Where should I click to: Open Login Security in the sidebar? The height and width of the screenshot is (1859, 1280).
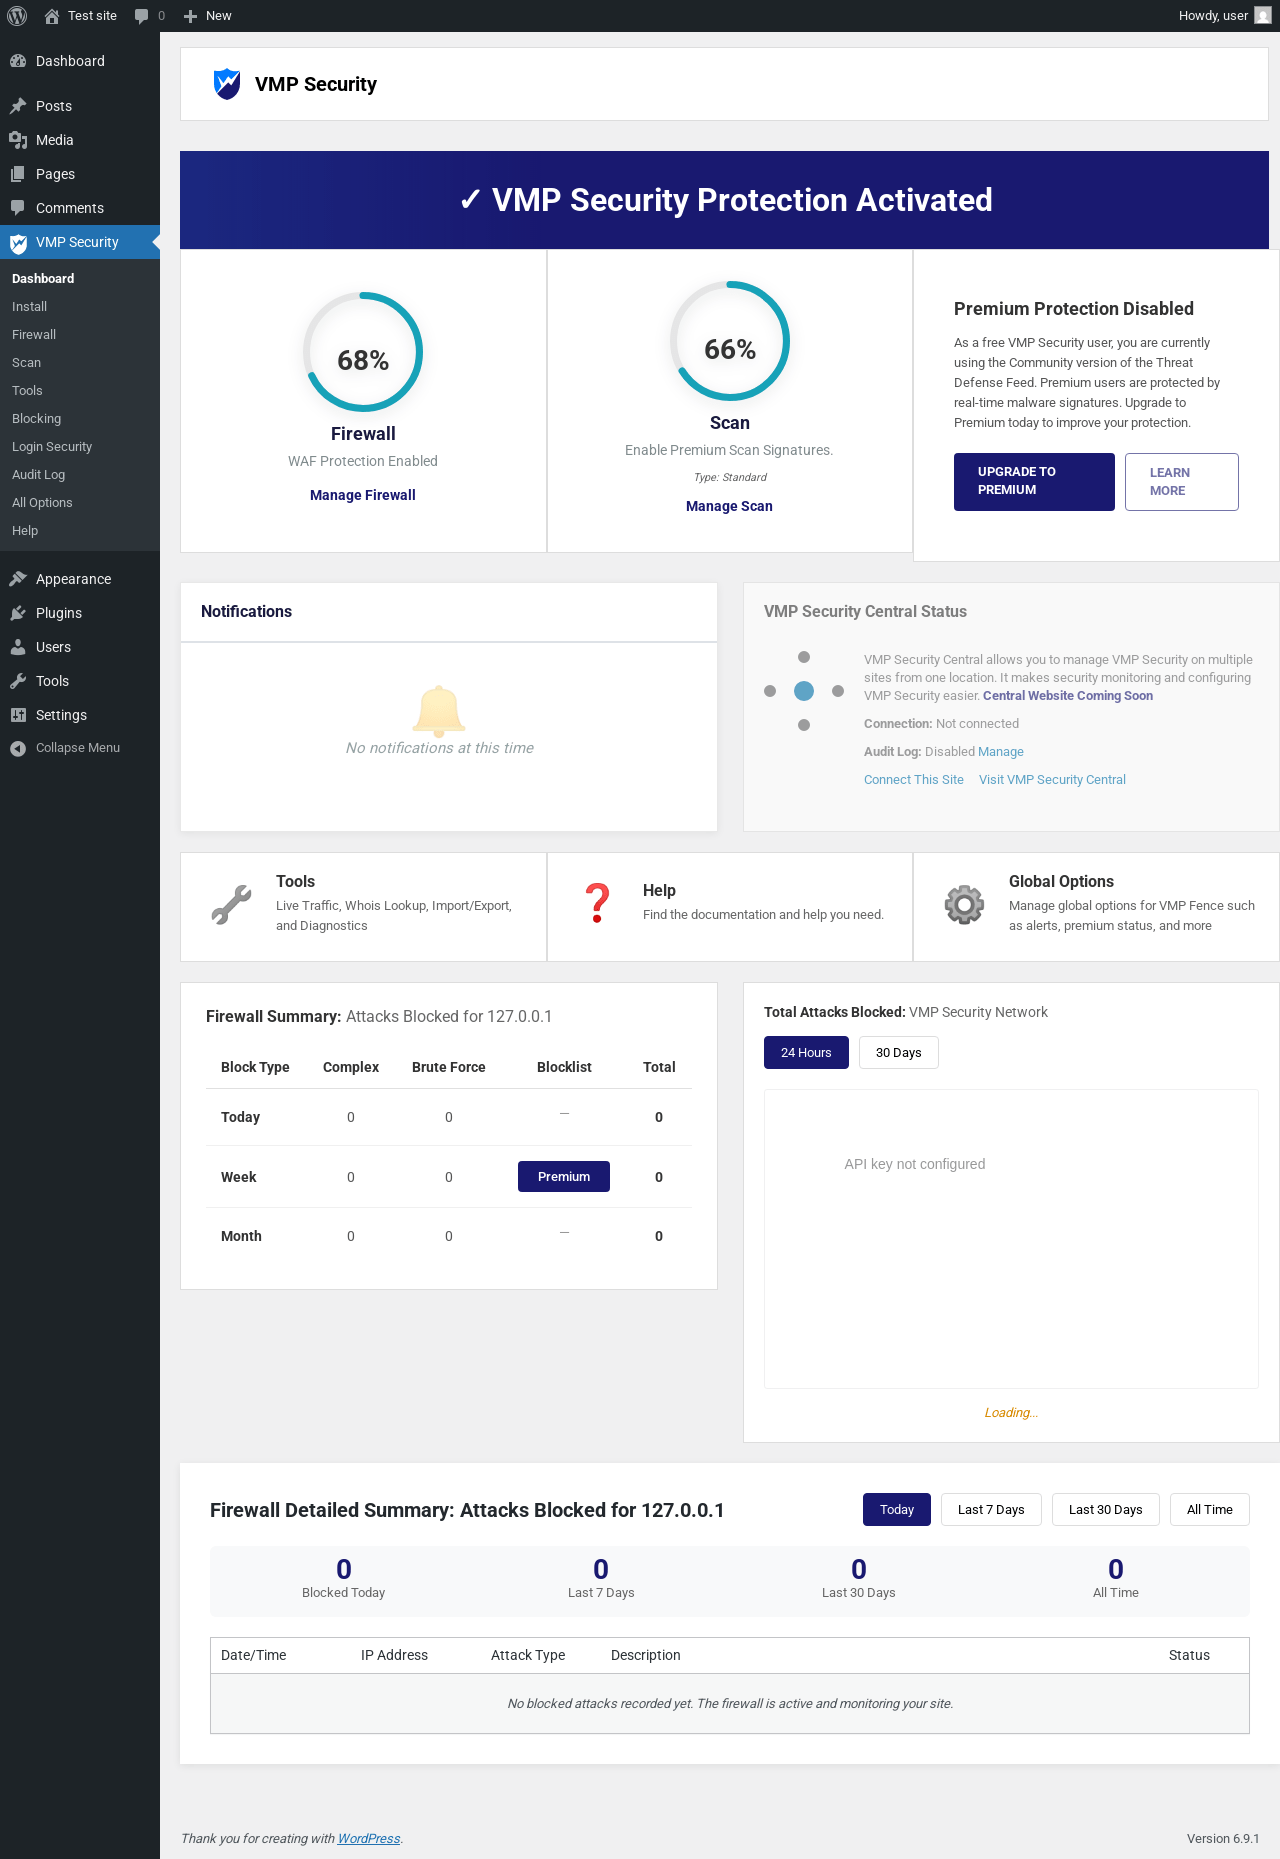click(x=52, y=447)
